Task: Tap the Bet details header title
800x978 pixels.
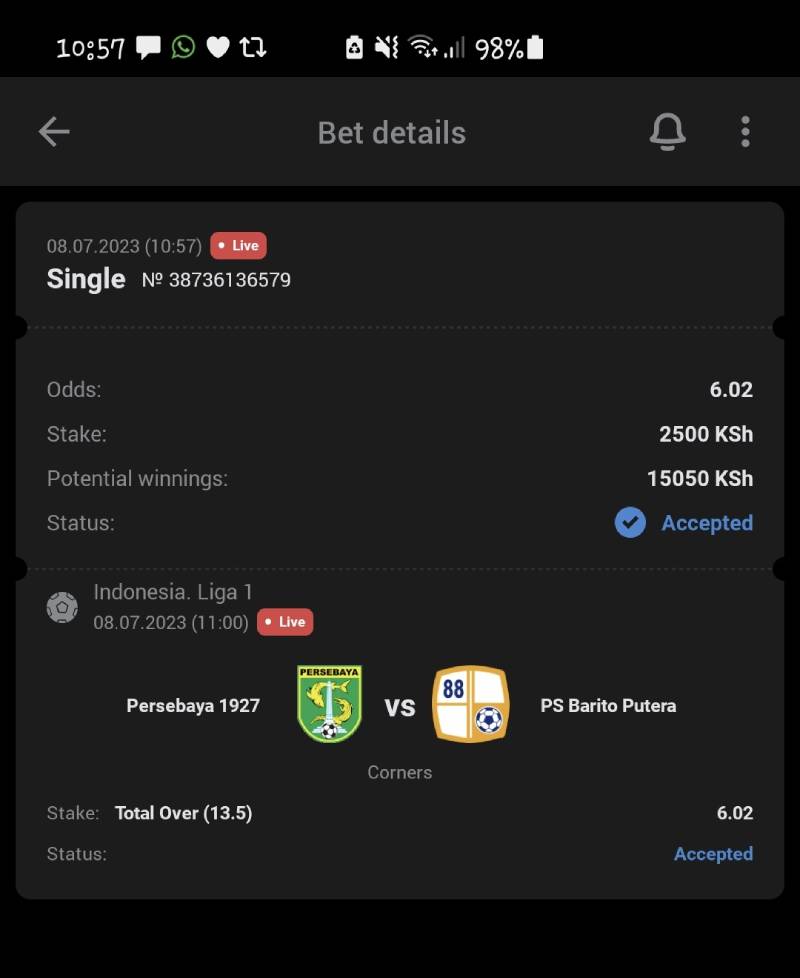Action: (x=392, y=133)
